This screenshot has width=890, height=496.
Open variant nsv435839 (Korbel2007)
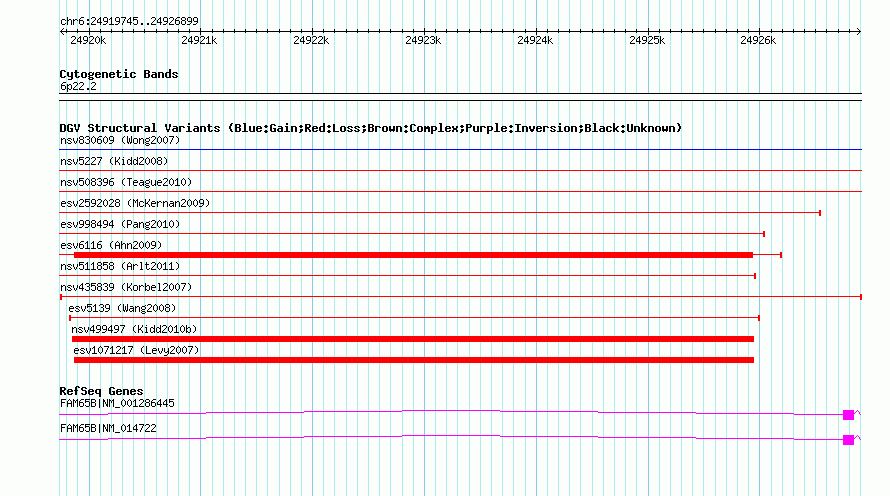coord(126,287)
